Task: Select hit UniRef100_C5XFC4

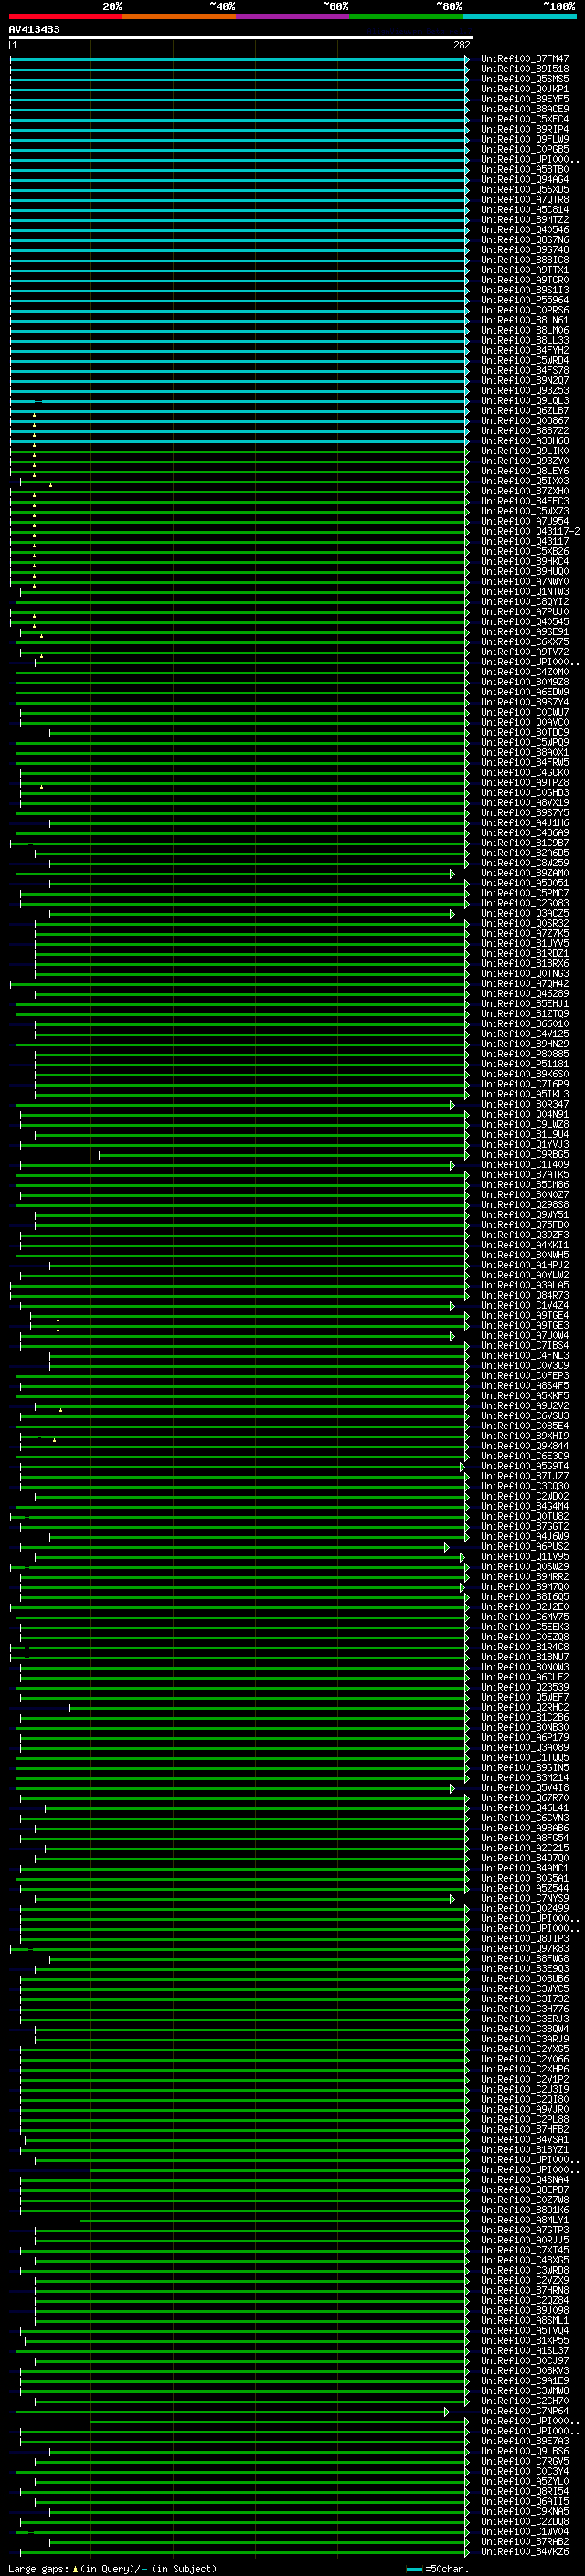Action: (x=525, y=119)
